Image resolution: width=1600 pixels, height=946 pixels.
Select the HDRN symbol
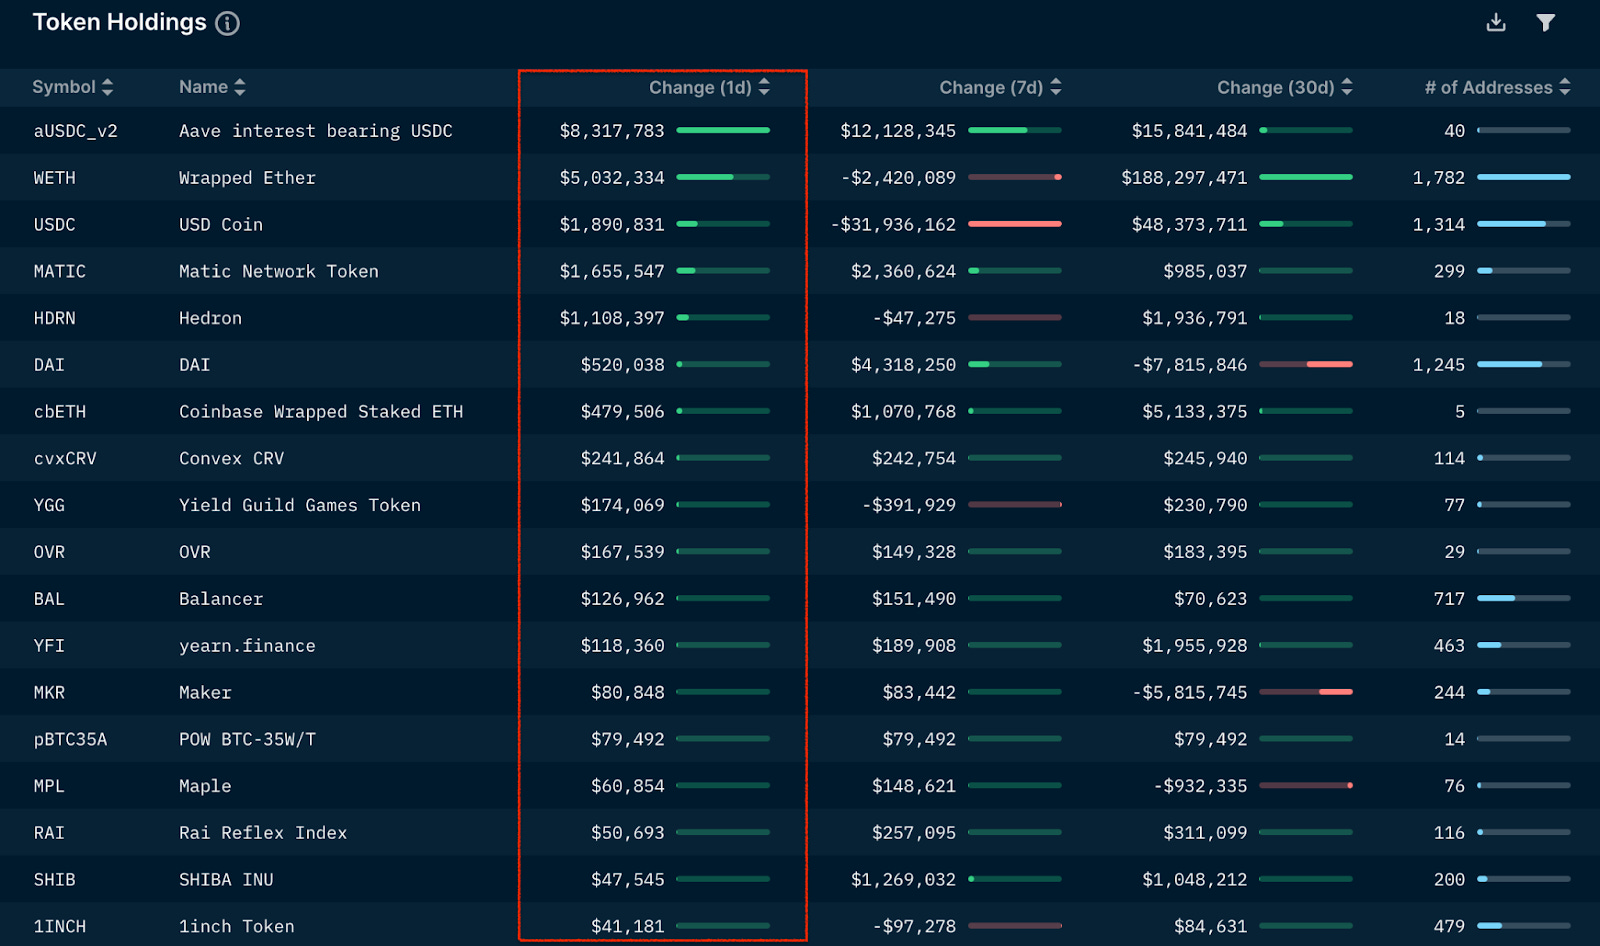pos(55,318)
